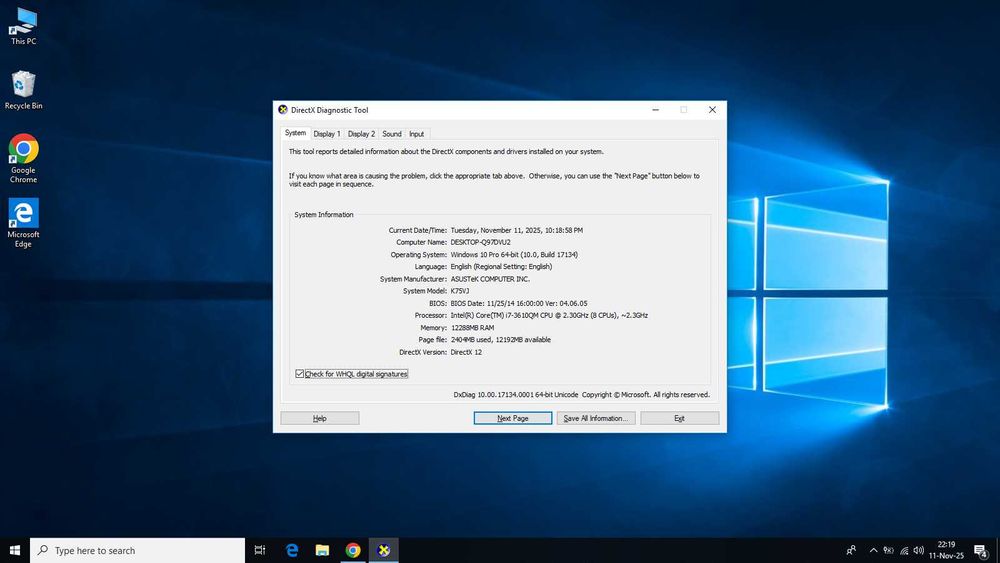
Task: Click the page file usage value
Action: point(501,340)
